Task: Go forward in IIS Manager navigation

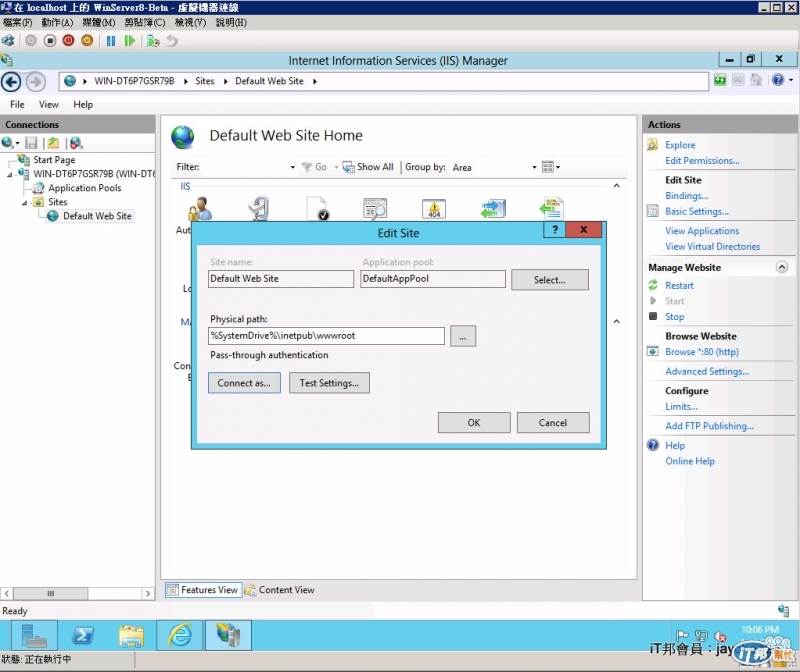Action: click(x=36, y=82)
